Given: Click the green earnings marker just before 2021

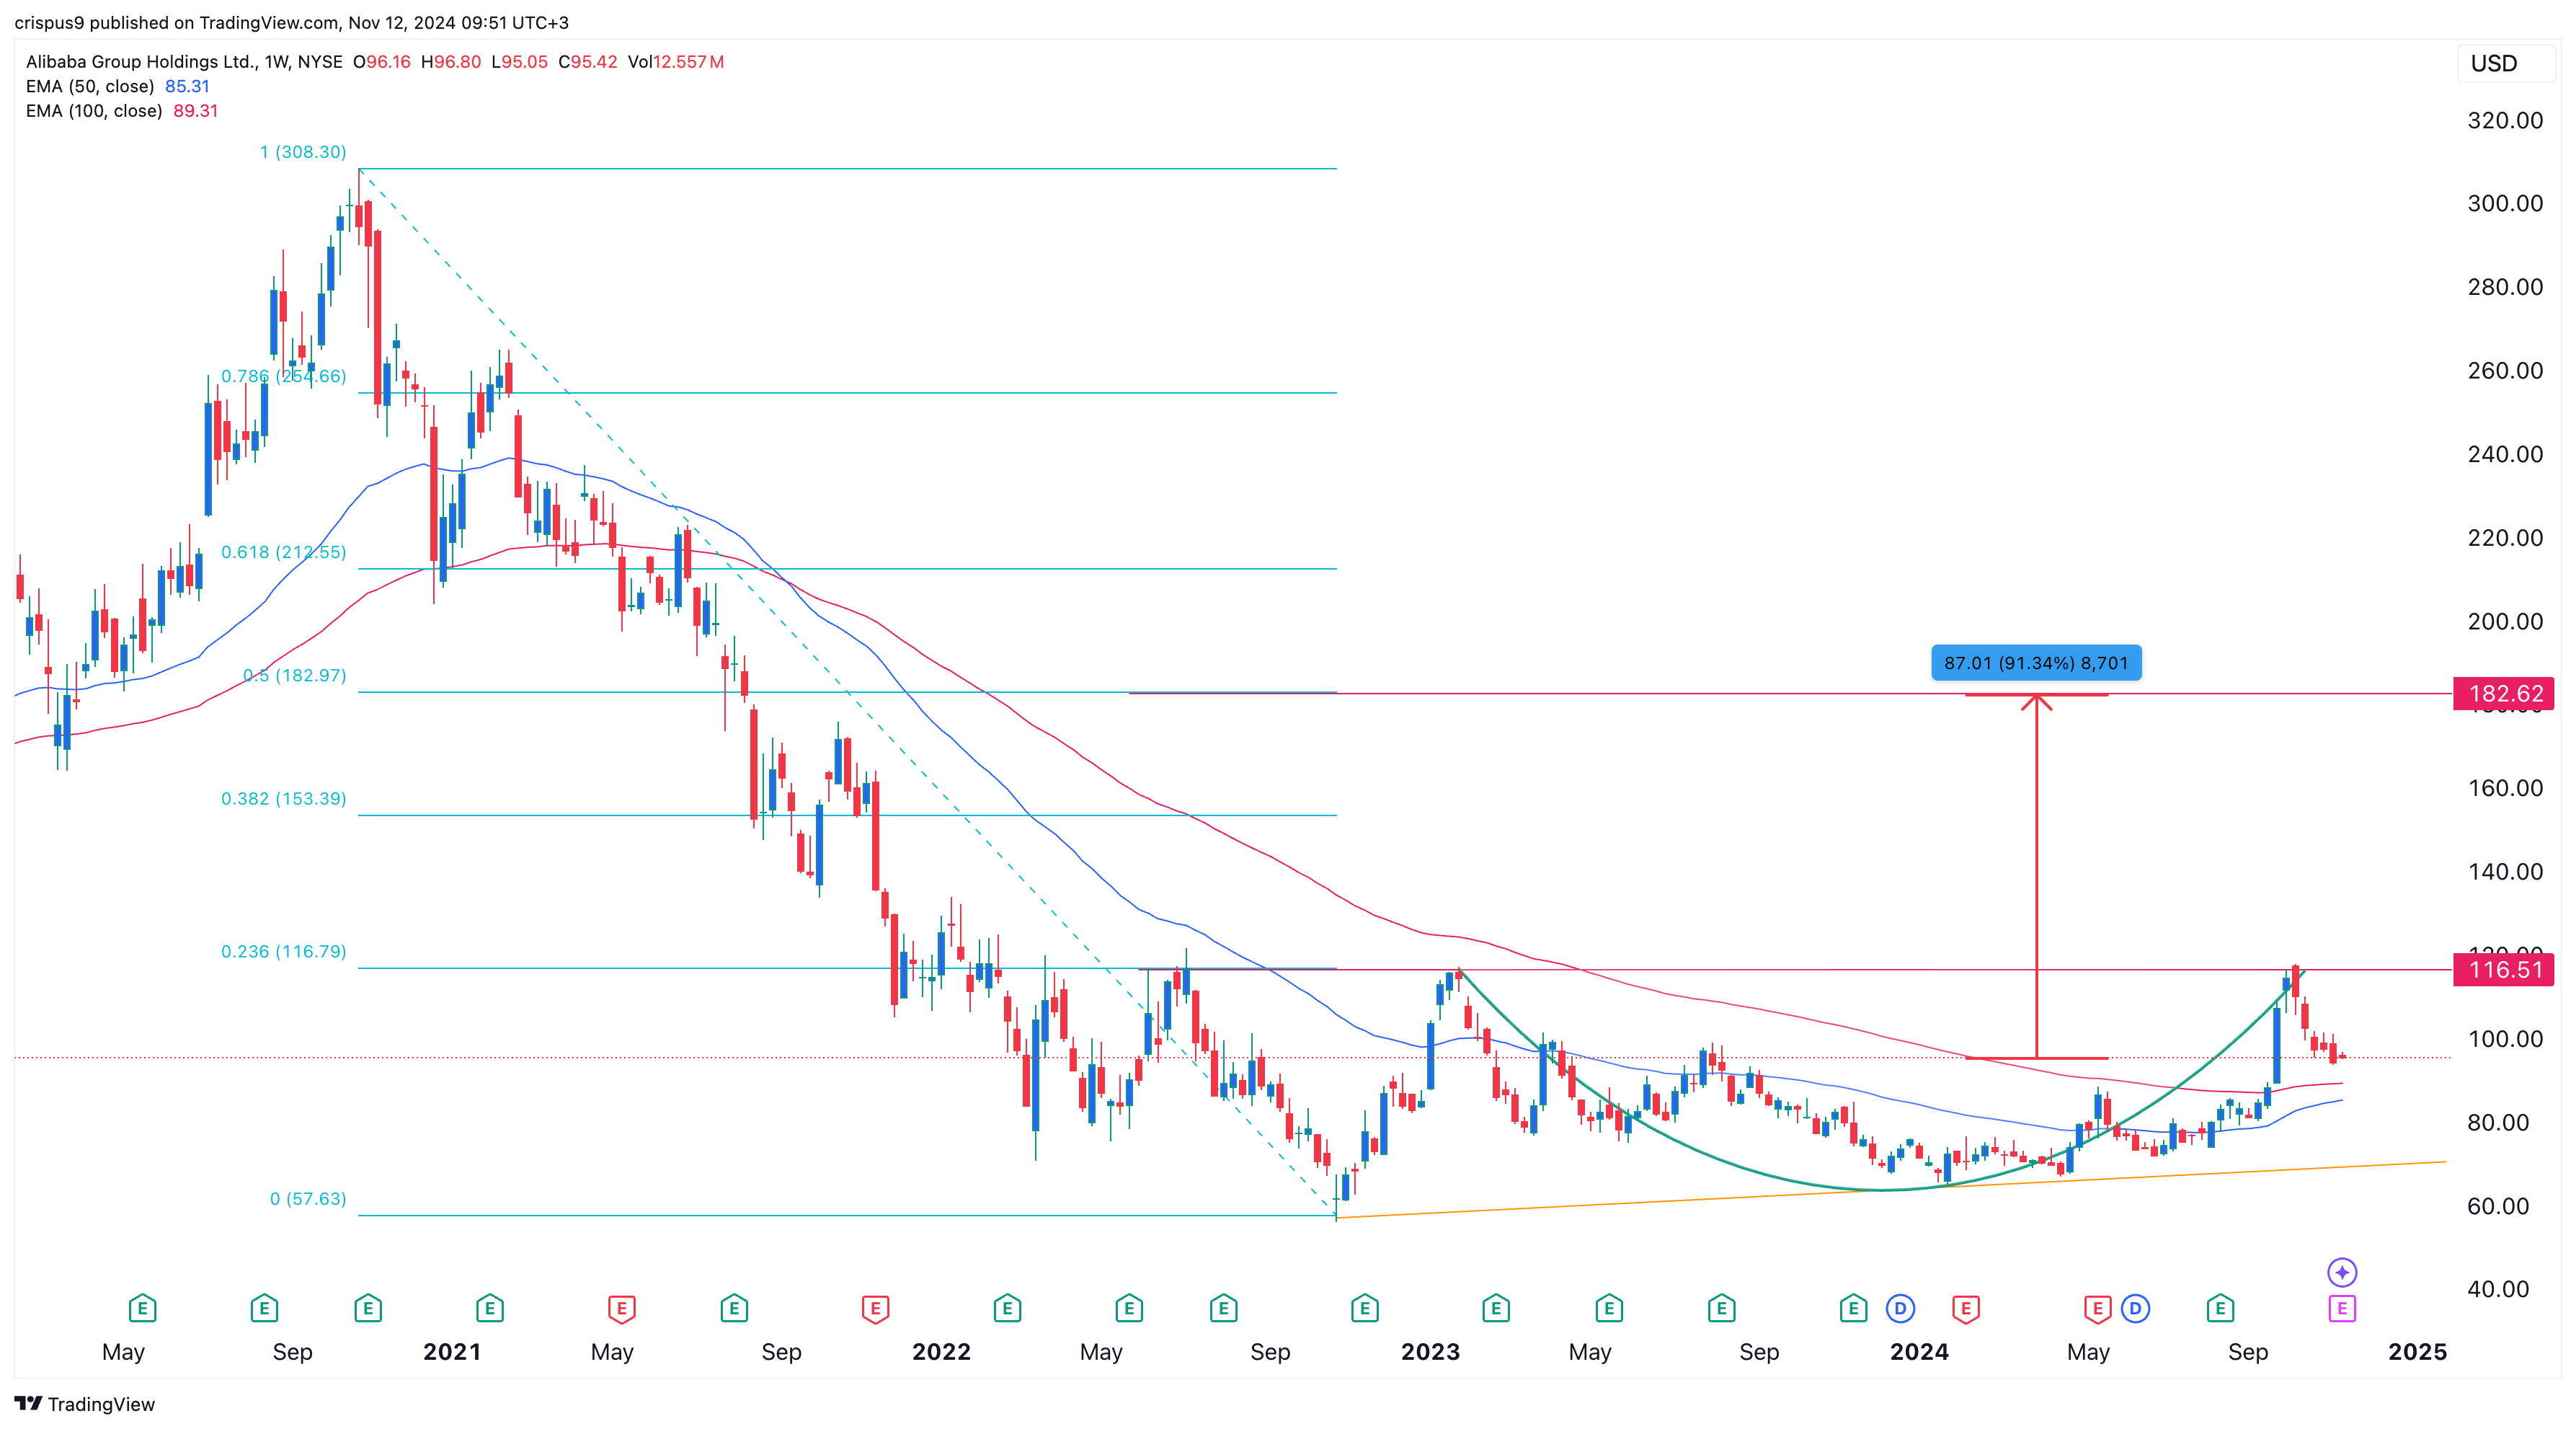Looking at the screenshot, I should pyautogui.click(x=368, y=1308).
